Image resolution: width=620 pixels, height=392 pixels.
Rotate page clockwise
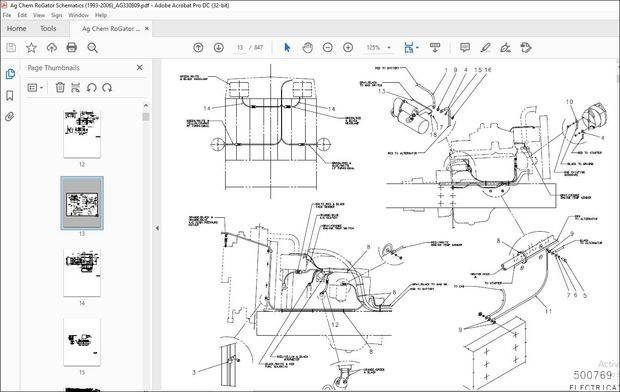pos(107,87)
